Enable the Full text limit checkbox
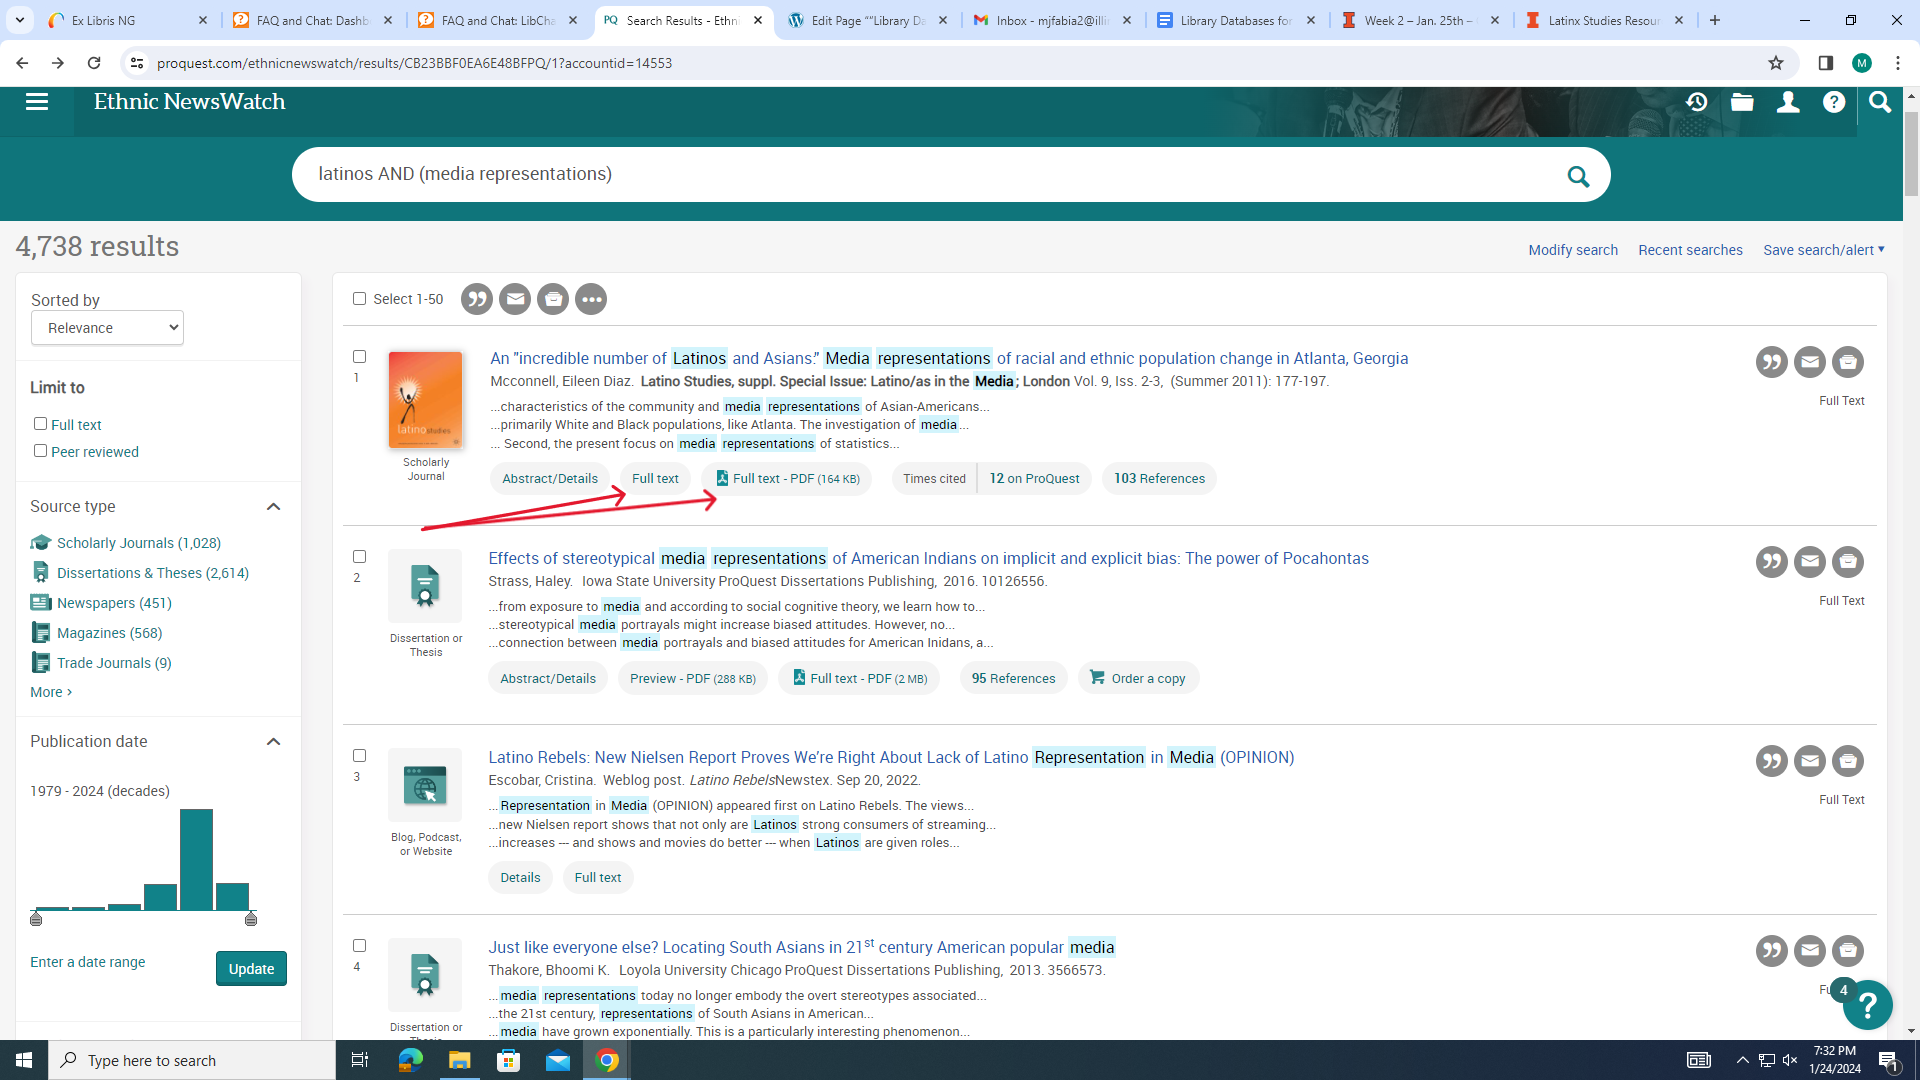The width and height of the screenshot is (1920, 1080). click(x=41, y=424)
